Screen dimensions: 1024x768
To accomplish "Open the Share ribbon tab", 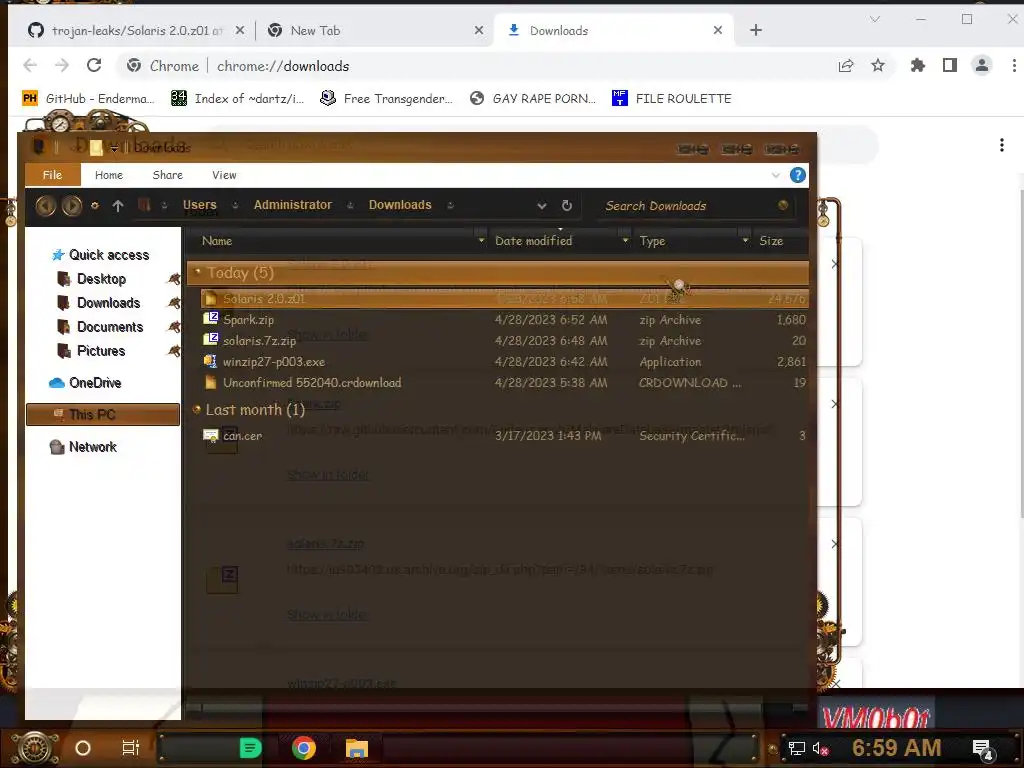I will click(167, 175).
